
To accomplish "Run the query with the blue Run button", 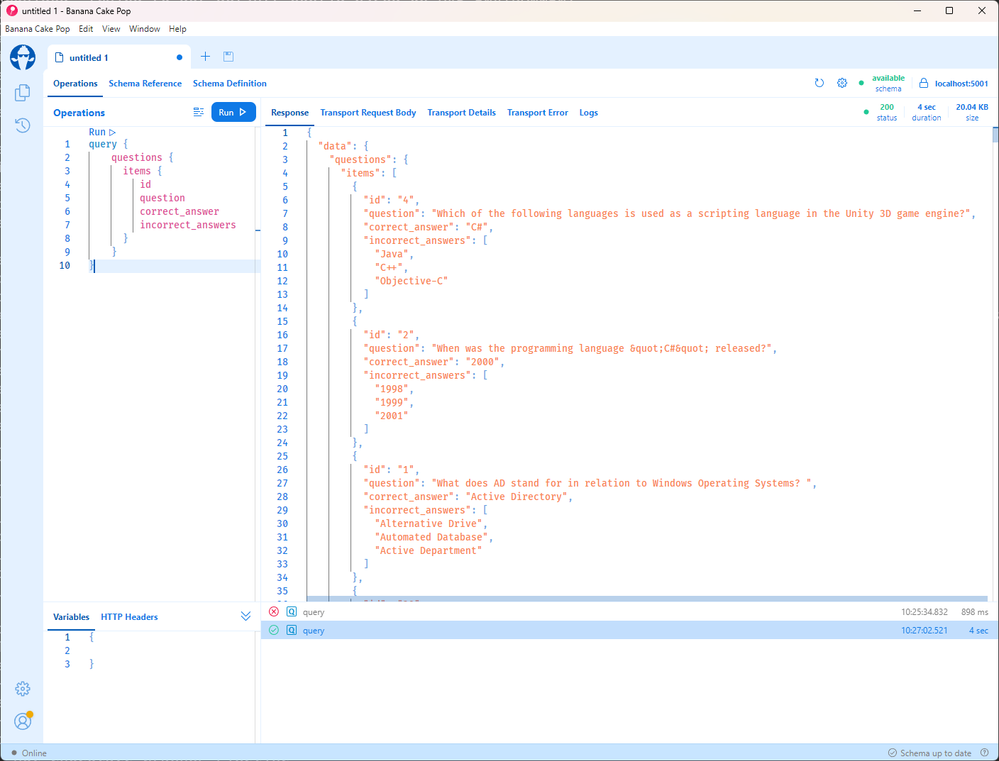I will [x=233, y=112].
